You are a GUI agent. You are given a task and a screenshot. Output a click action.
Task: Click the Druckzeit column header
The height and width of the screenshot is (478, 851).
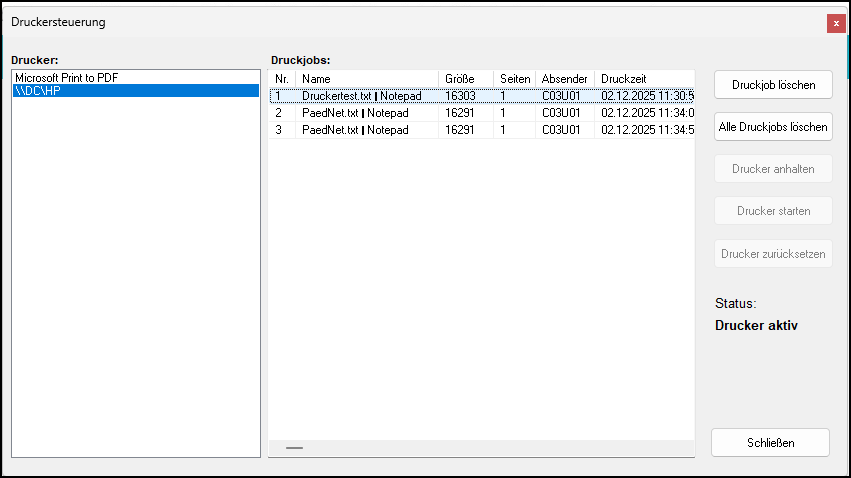point(643,79)
